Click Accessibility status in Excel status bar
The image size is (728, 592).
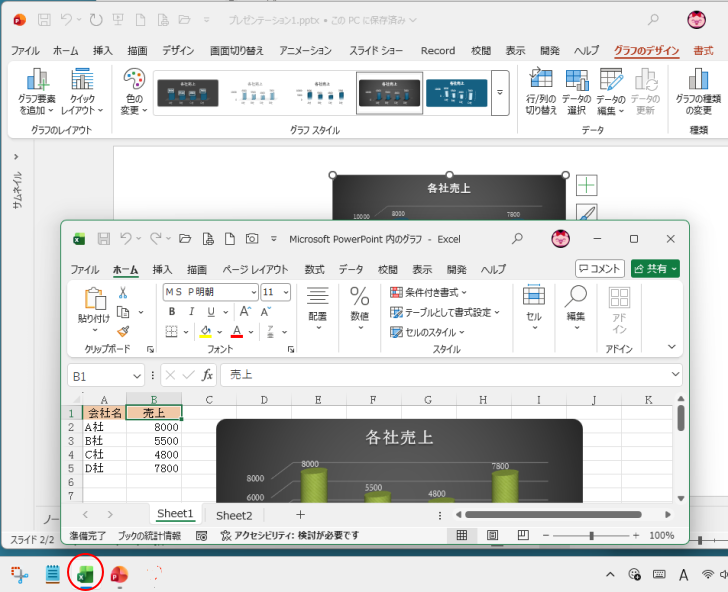tap(290, 535)
